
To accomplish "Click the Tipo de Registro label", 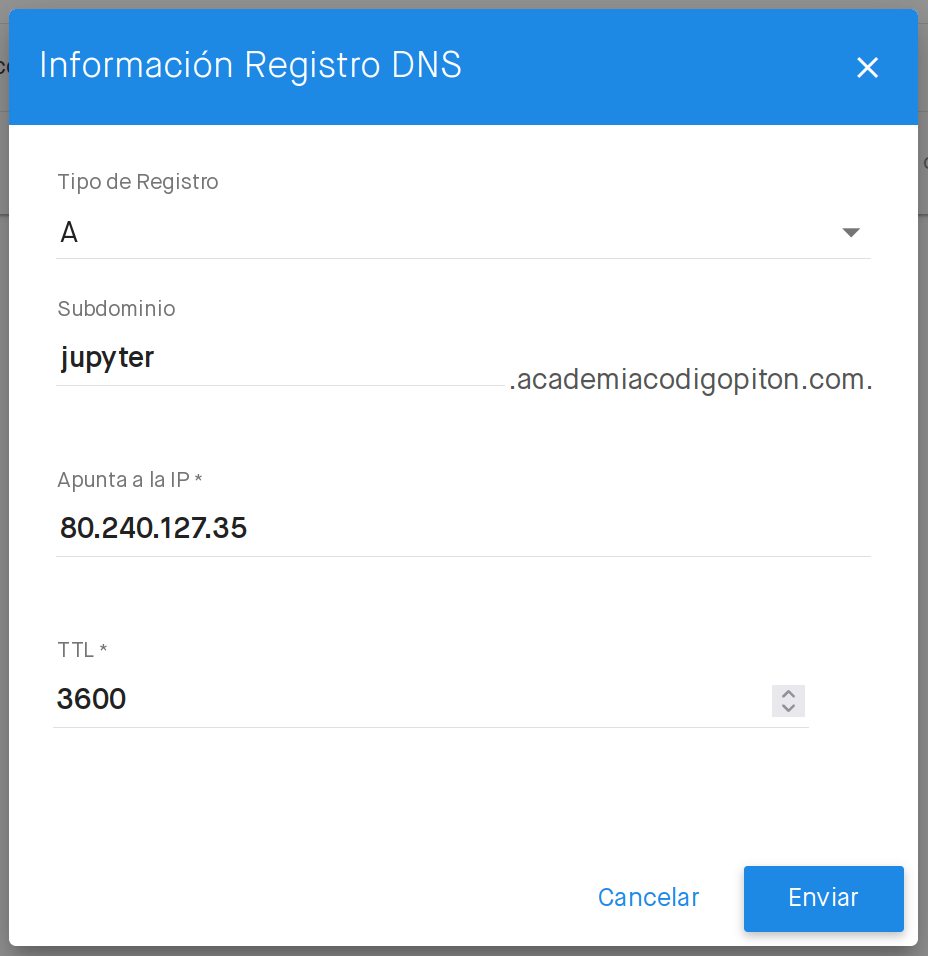I will (138, 182).
